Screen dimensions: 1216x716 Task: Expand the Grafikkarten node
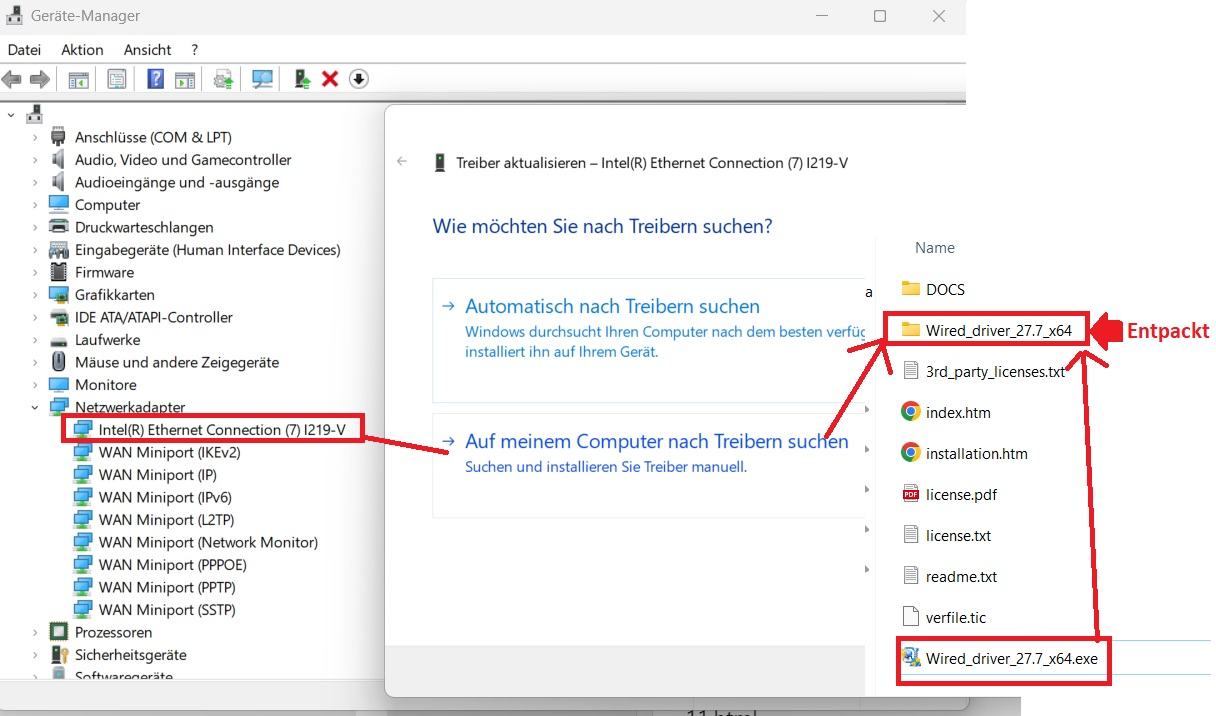point(35,295)
